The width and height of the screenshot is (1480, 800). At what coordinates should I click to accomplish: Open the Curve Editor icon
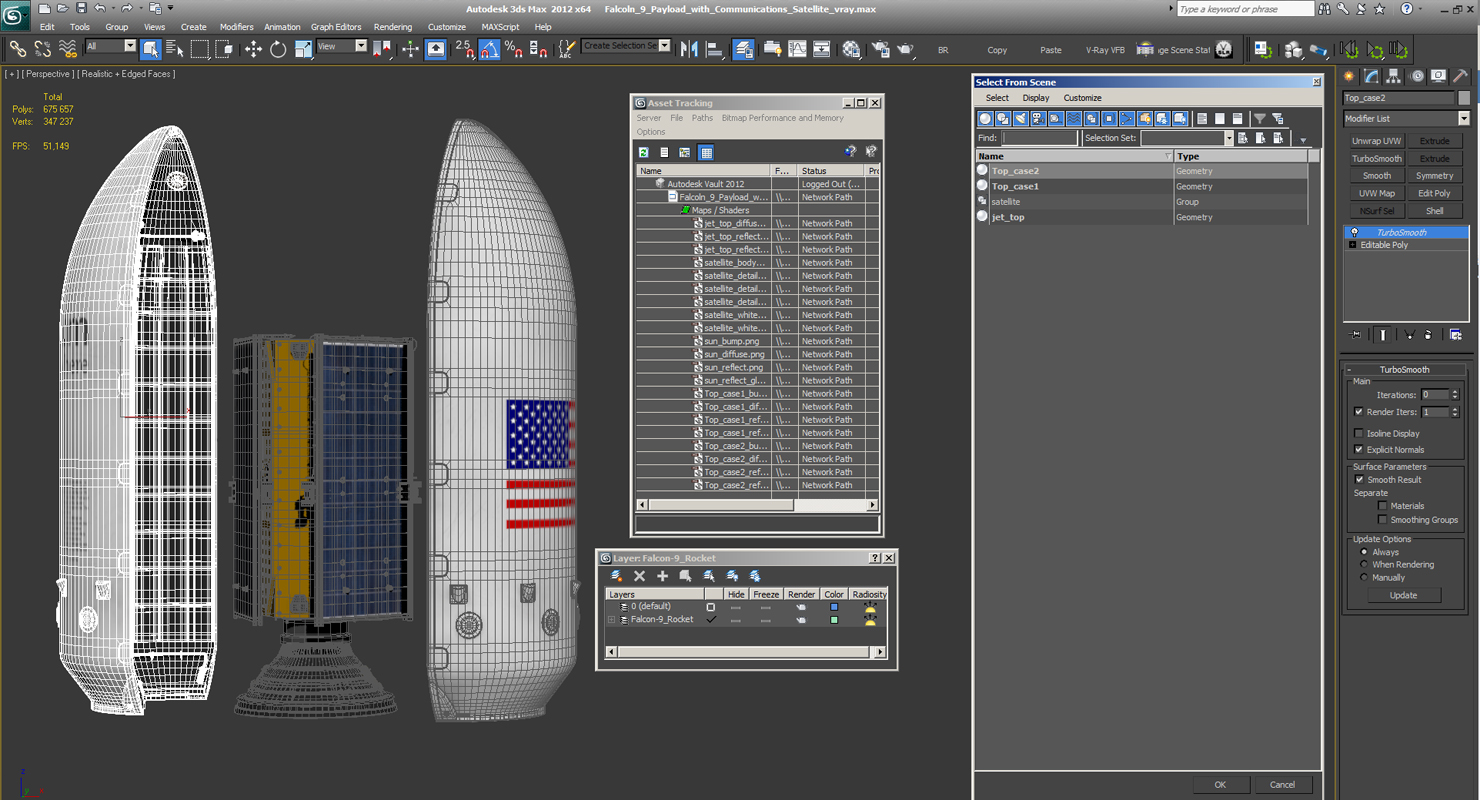coord(797,49)
